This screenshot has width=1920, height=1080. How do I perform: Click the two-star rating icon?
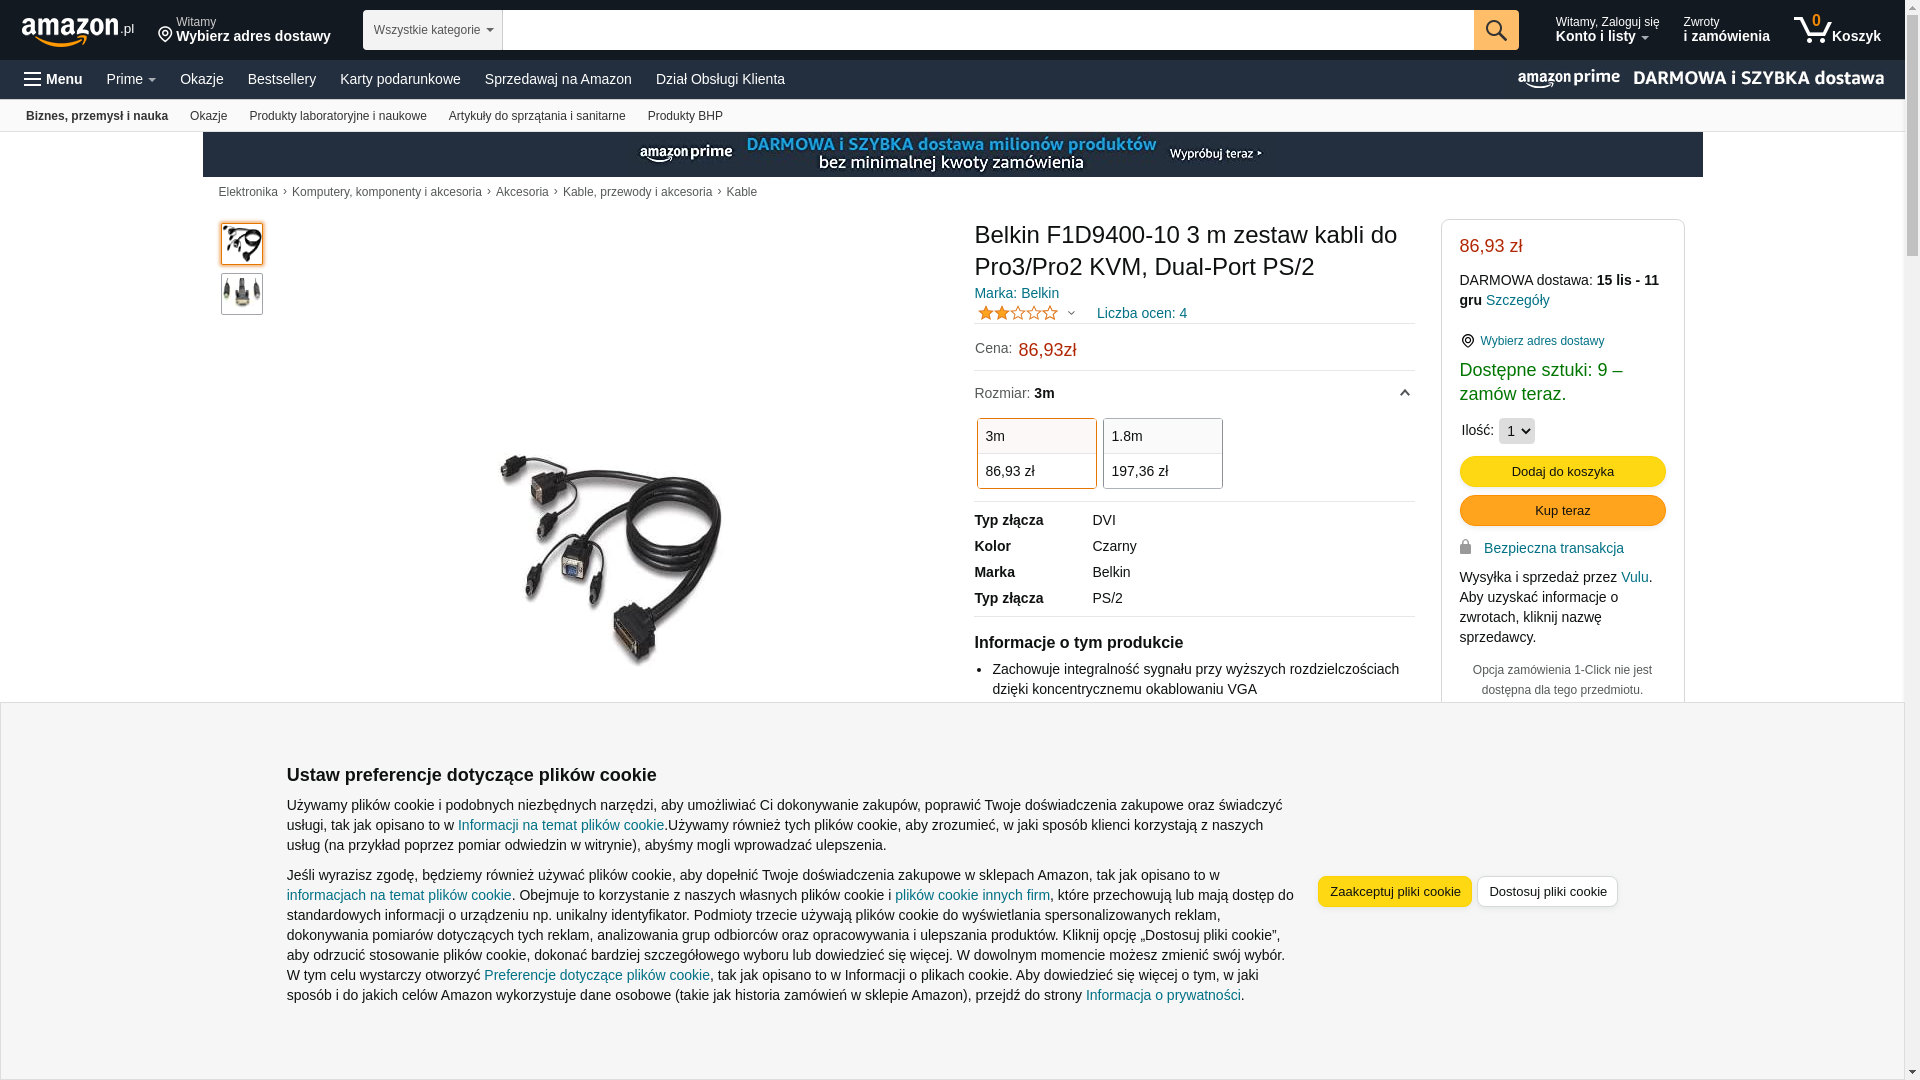(x=1018, y=313)
